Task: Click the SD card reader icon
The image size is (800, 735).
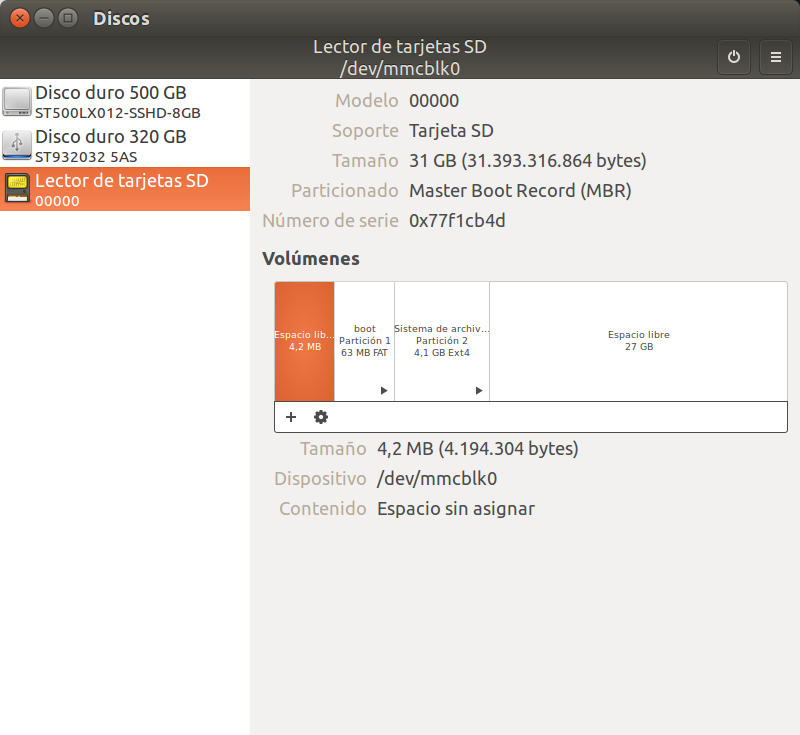Action: coord(17,188)
